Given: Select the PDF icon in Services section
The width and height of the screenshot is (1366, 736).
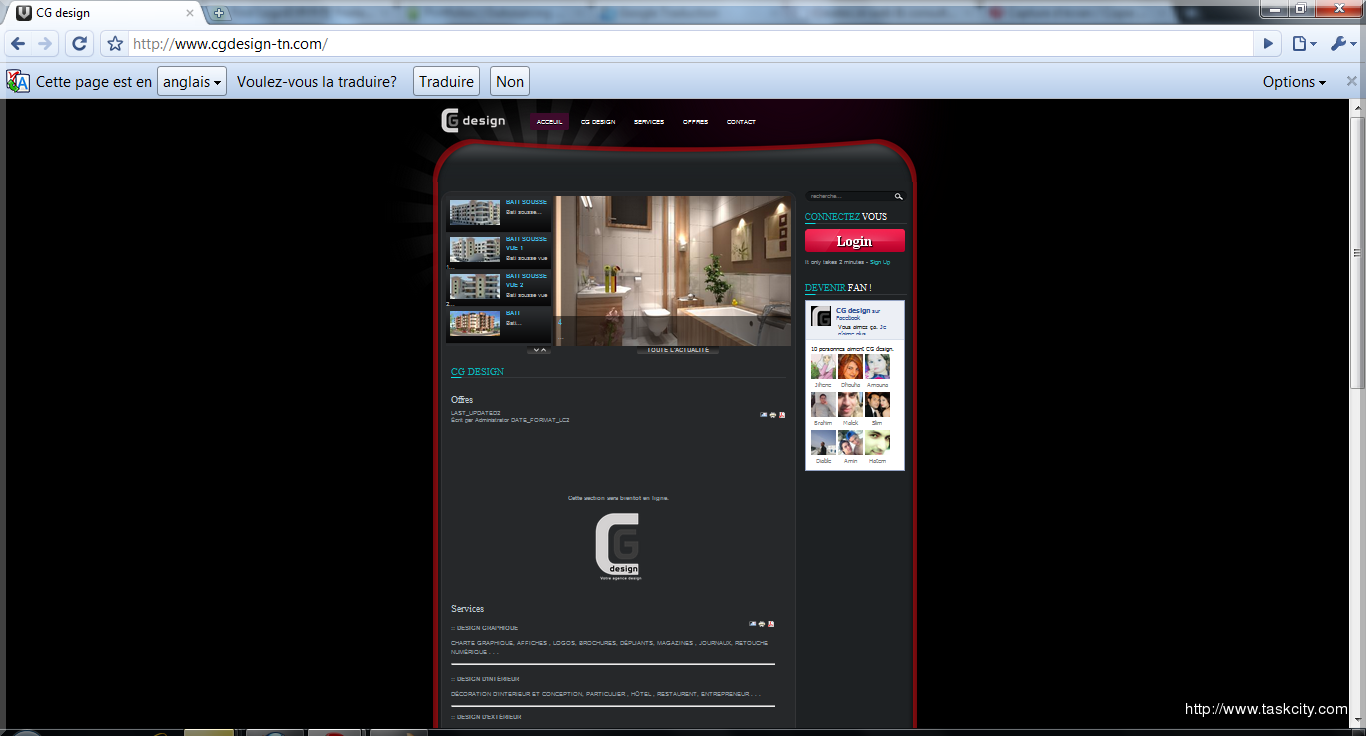Looking at the screenshot, I should tap(771, 624).
